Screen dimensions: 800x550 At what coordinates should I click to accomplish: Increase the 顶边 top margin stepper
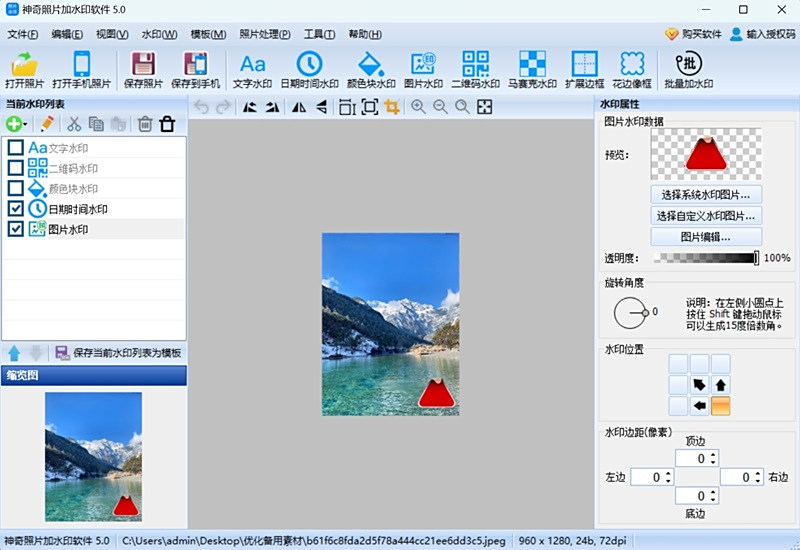[713, 454]
